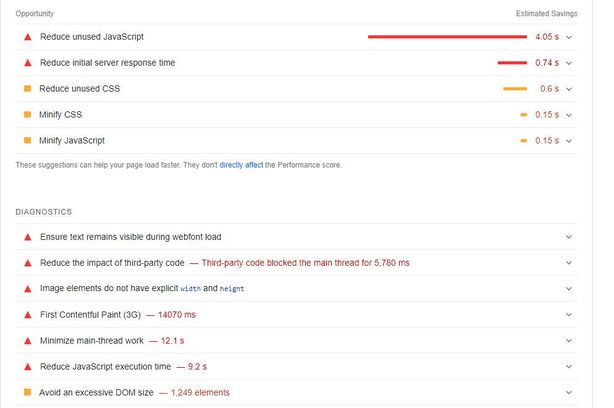Click orange square icon beside Minify JavaScript

click(28, 141)
